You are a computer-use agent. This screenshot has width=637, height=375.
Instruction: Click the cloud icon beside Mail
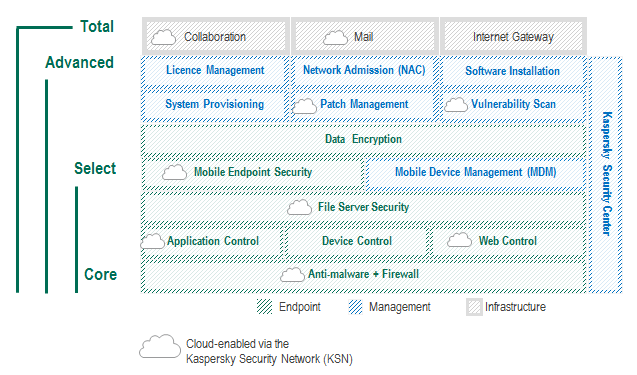coord(336,37)
